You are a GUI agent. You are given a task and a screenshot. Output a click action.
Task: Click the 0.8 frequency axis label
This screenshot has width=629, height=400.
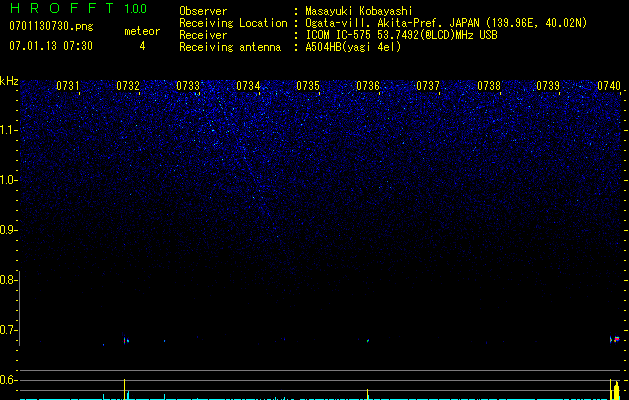click(8, 280)
